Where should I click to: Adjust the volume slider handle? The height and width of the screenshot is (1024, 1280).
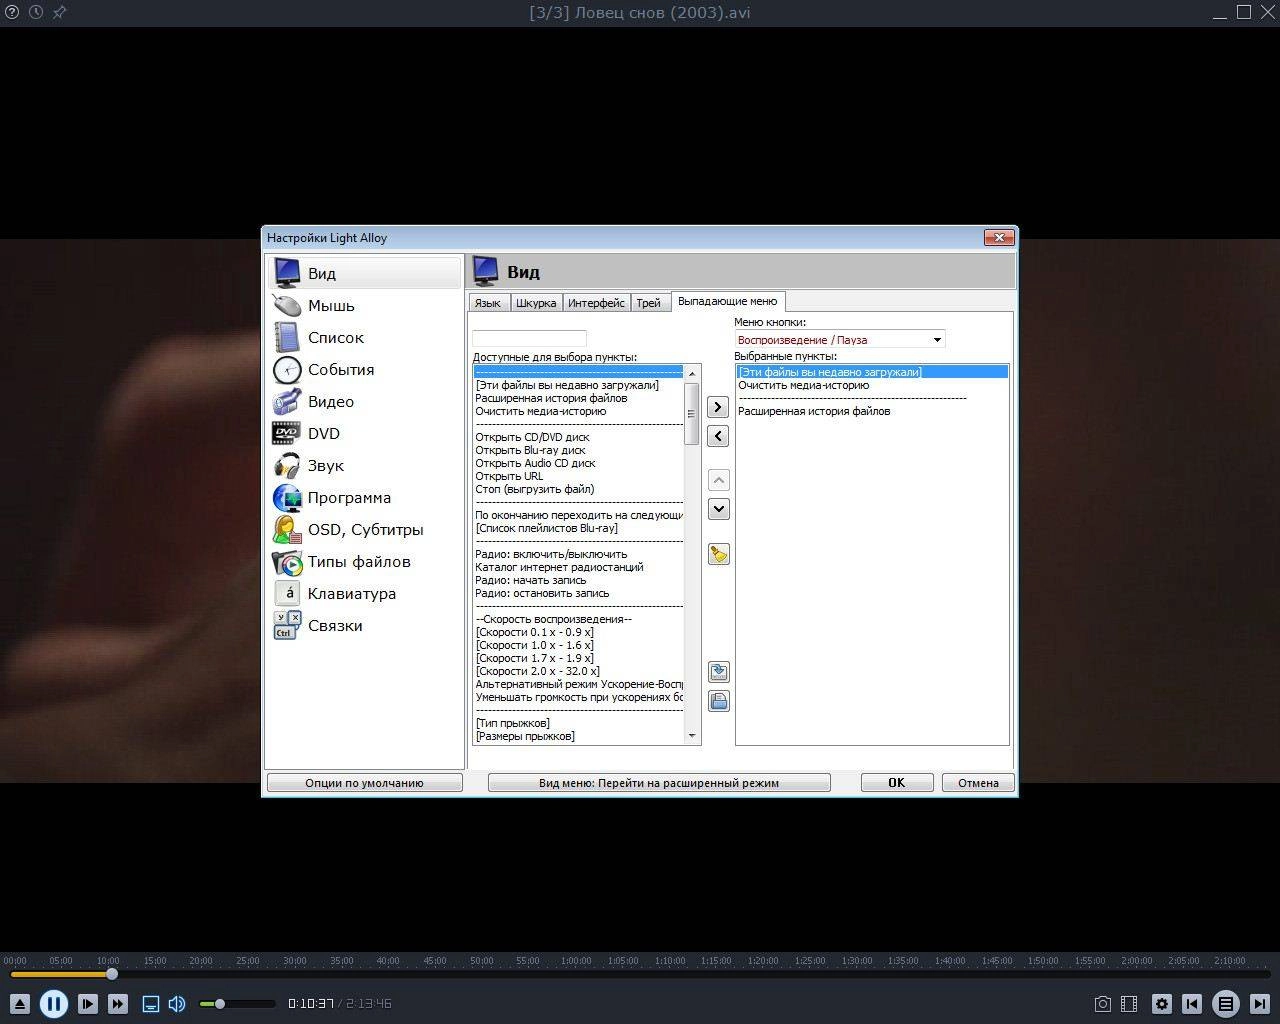220,1003
